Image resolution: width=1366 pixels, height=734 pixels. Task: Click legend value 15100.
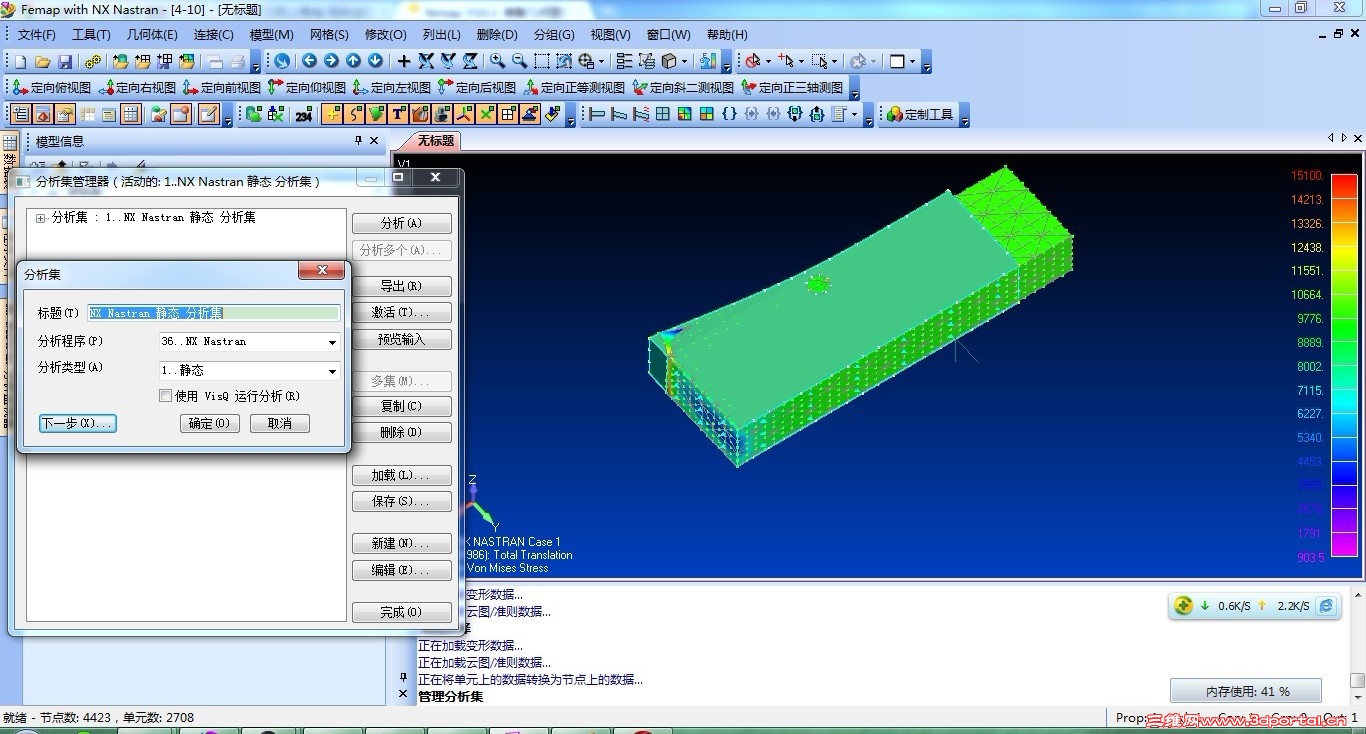(x=1307, y=176)
